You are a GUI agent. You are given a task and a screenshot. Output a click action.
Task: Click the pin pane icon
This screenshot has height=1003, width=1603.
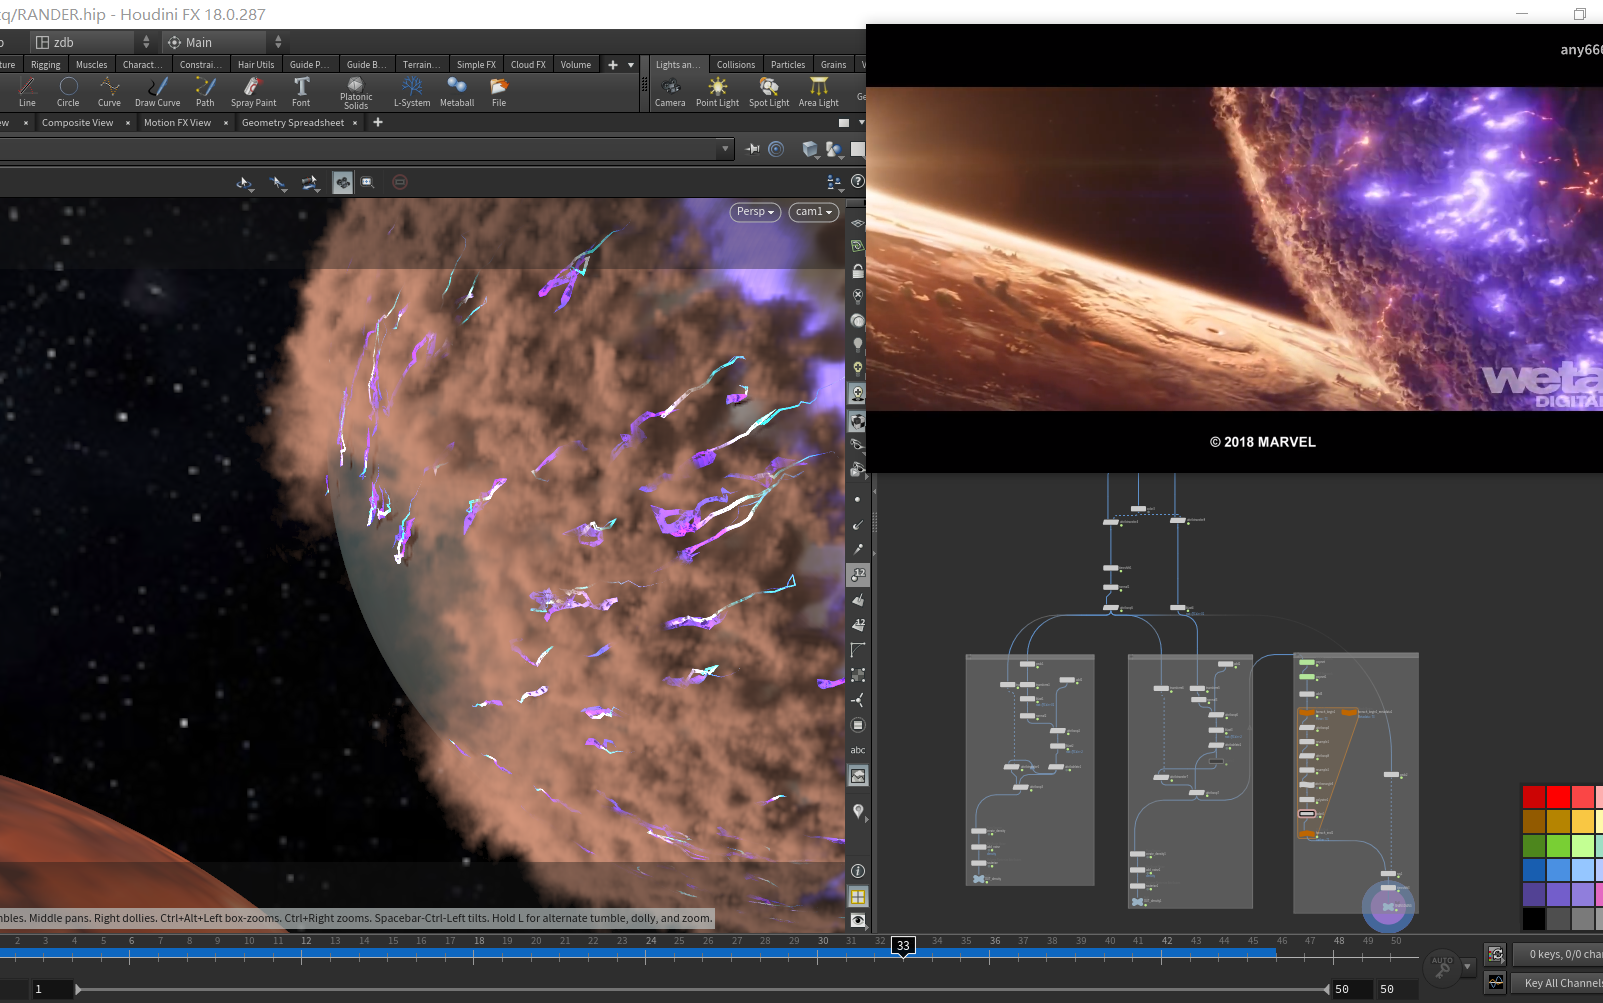click(x=752, y=149)
